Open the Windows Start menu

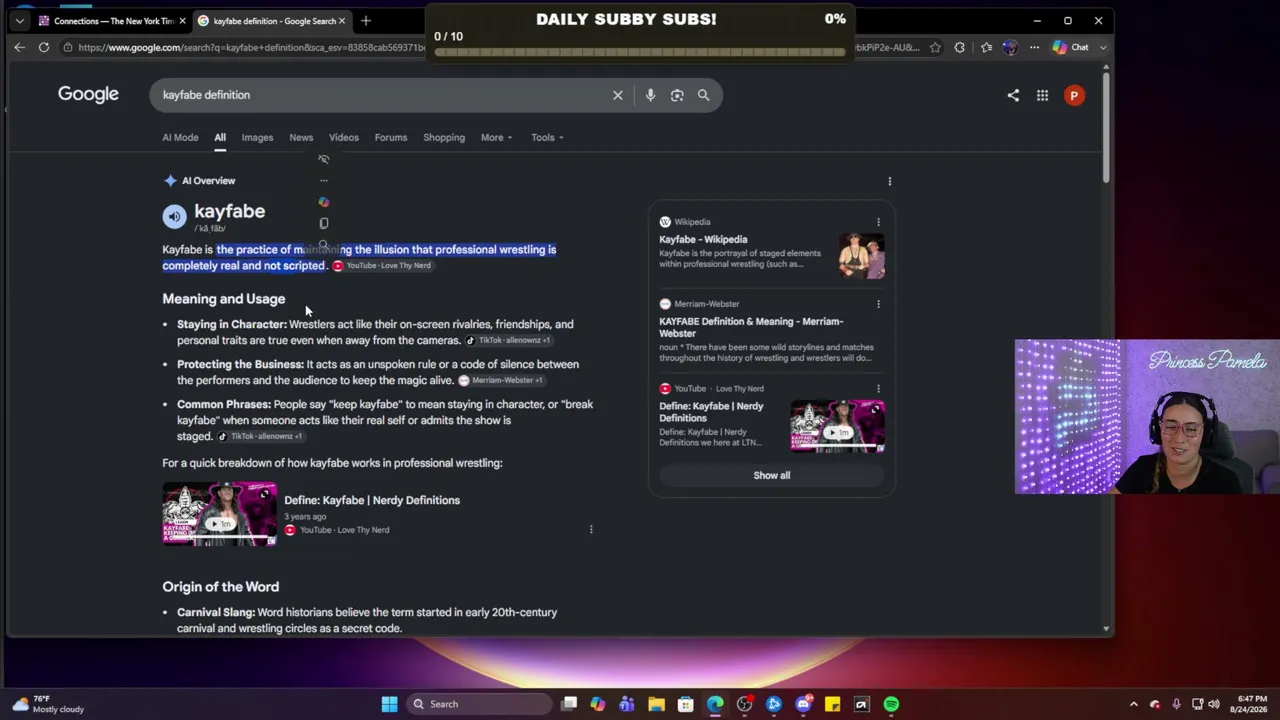[x=389, y=704]
